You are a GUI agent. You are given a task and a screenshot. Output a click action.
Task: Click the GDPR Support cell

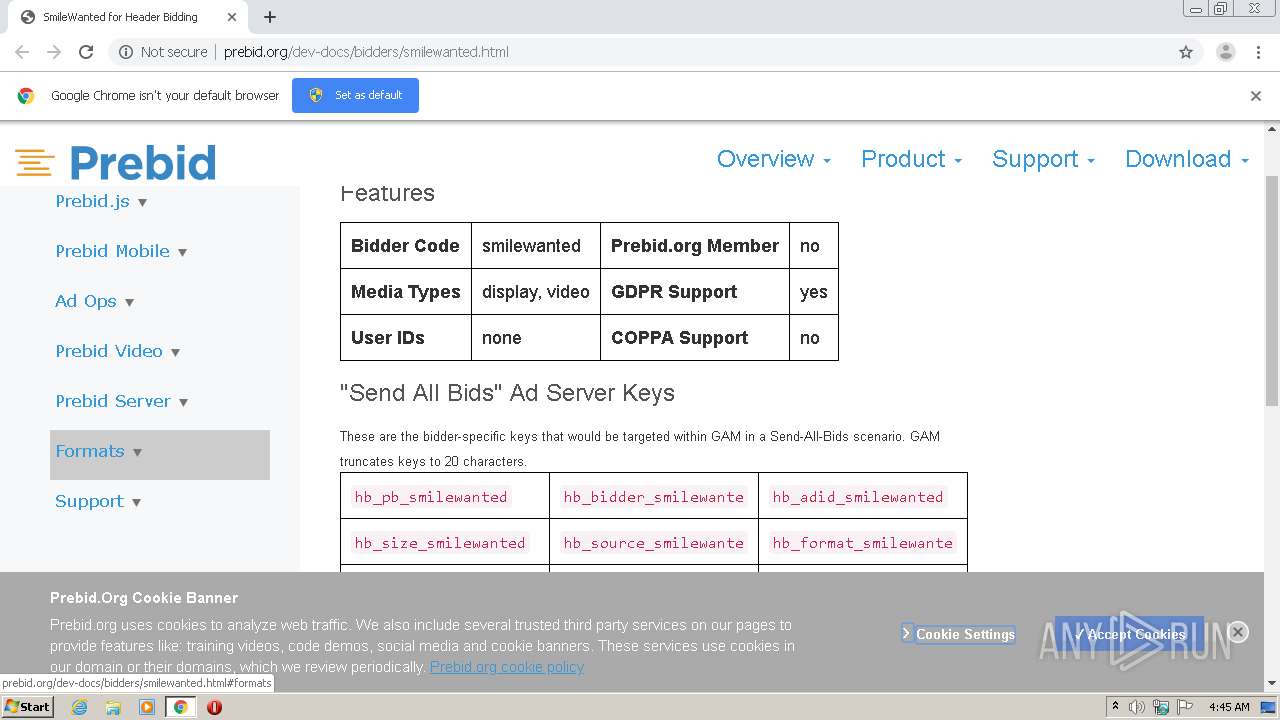click(x=695, y=292)
